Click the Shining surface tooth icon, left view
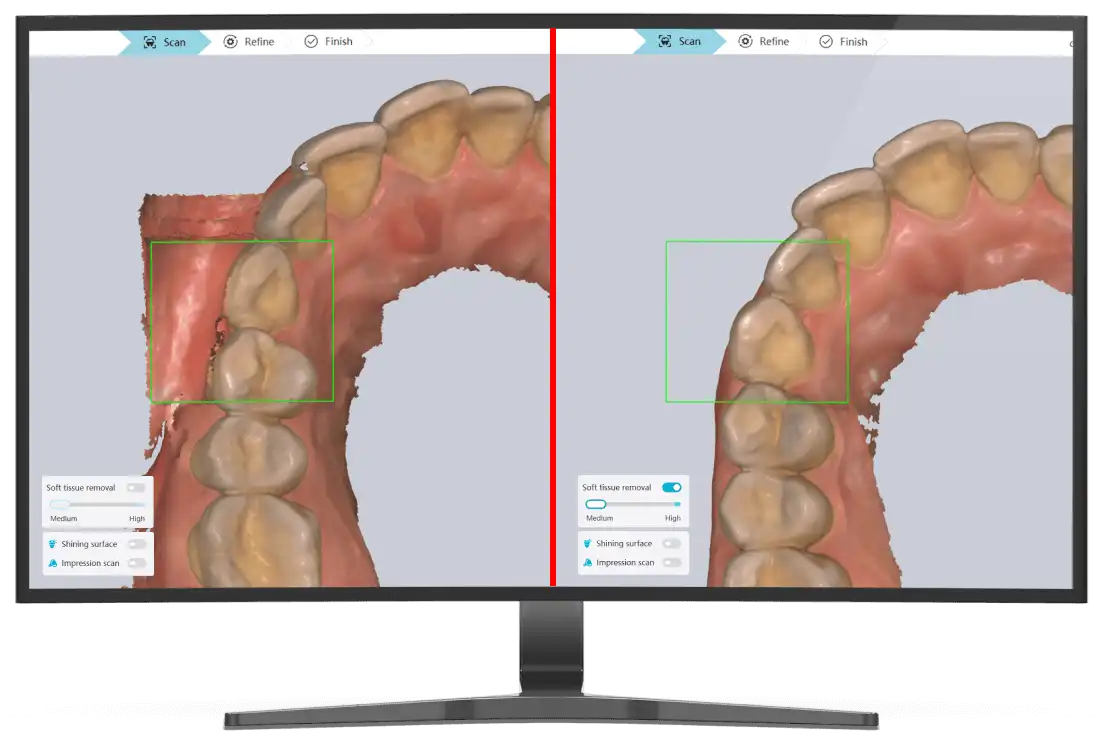Viewport: 1106px width, 752px height. [x=53, y=544]
